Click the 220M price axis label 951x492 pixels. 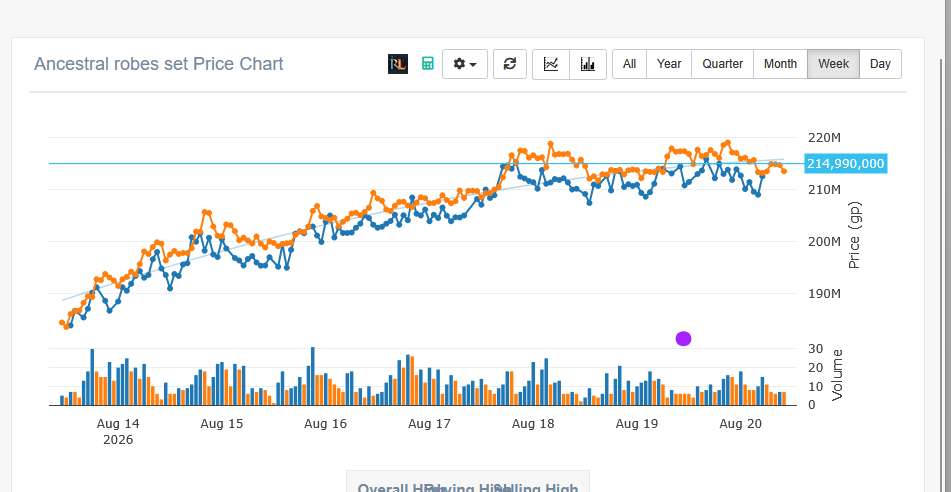tap(824, 138)
